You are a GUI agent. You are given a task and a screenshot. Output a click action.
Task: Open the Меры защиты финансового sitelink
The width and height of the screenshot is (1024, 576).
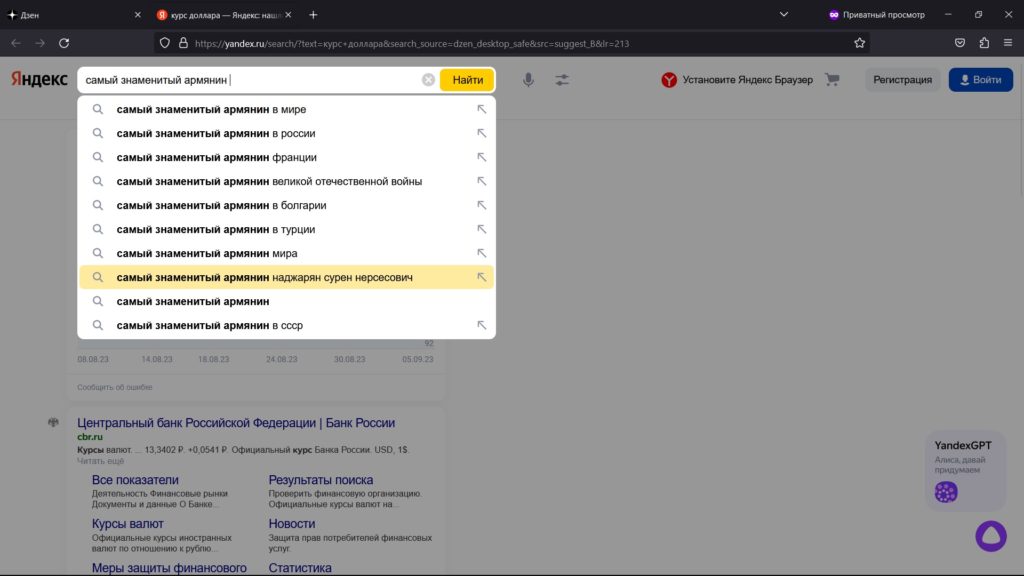[x=169, y=568]
